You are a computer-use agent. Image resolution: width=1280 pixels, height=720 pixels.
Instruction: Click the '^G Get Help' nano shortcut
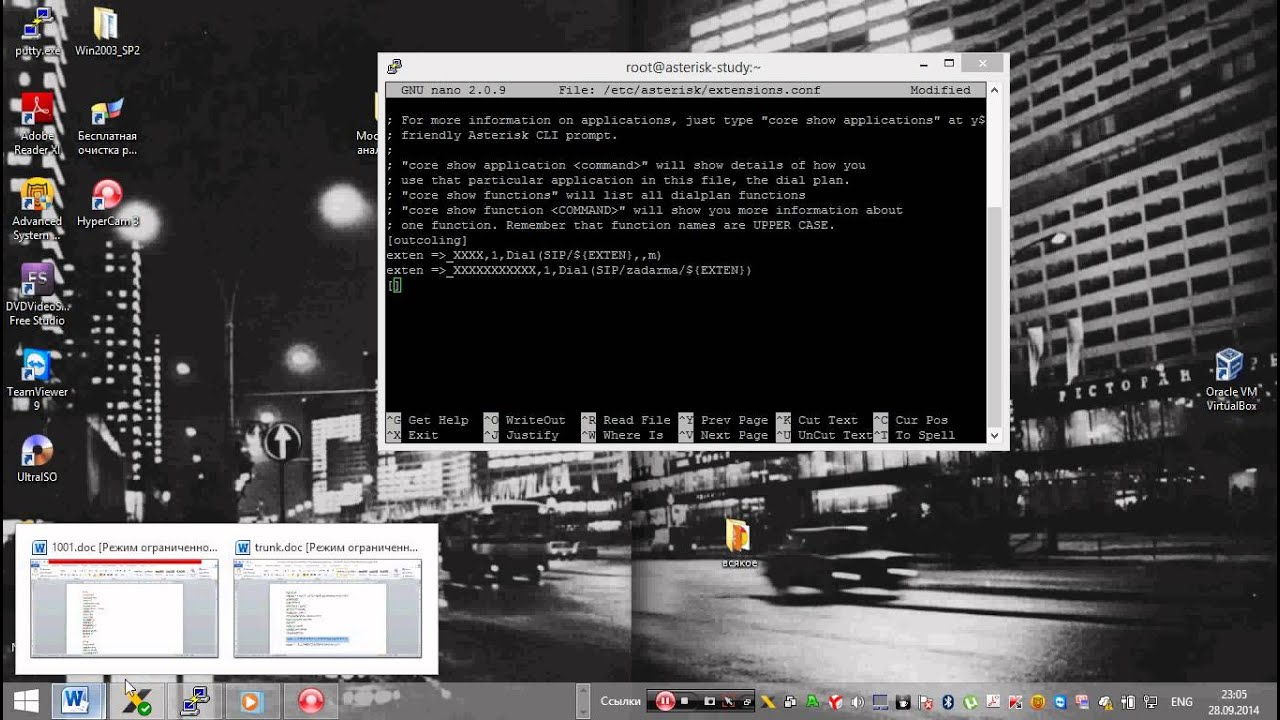(x=427, y=420)
